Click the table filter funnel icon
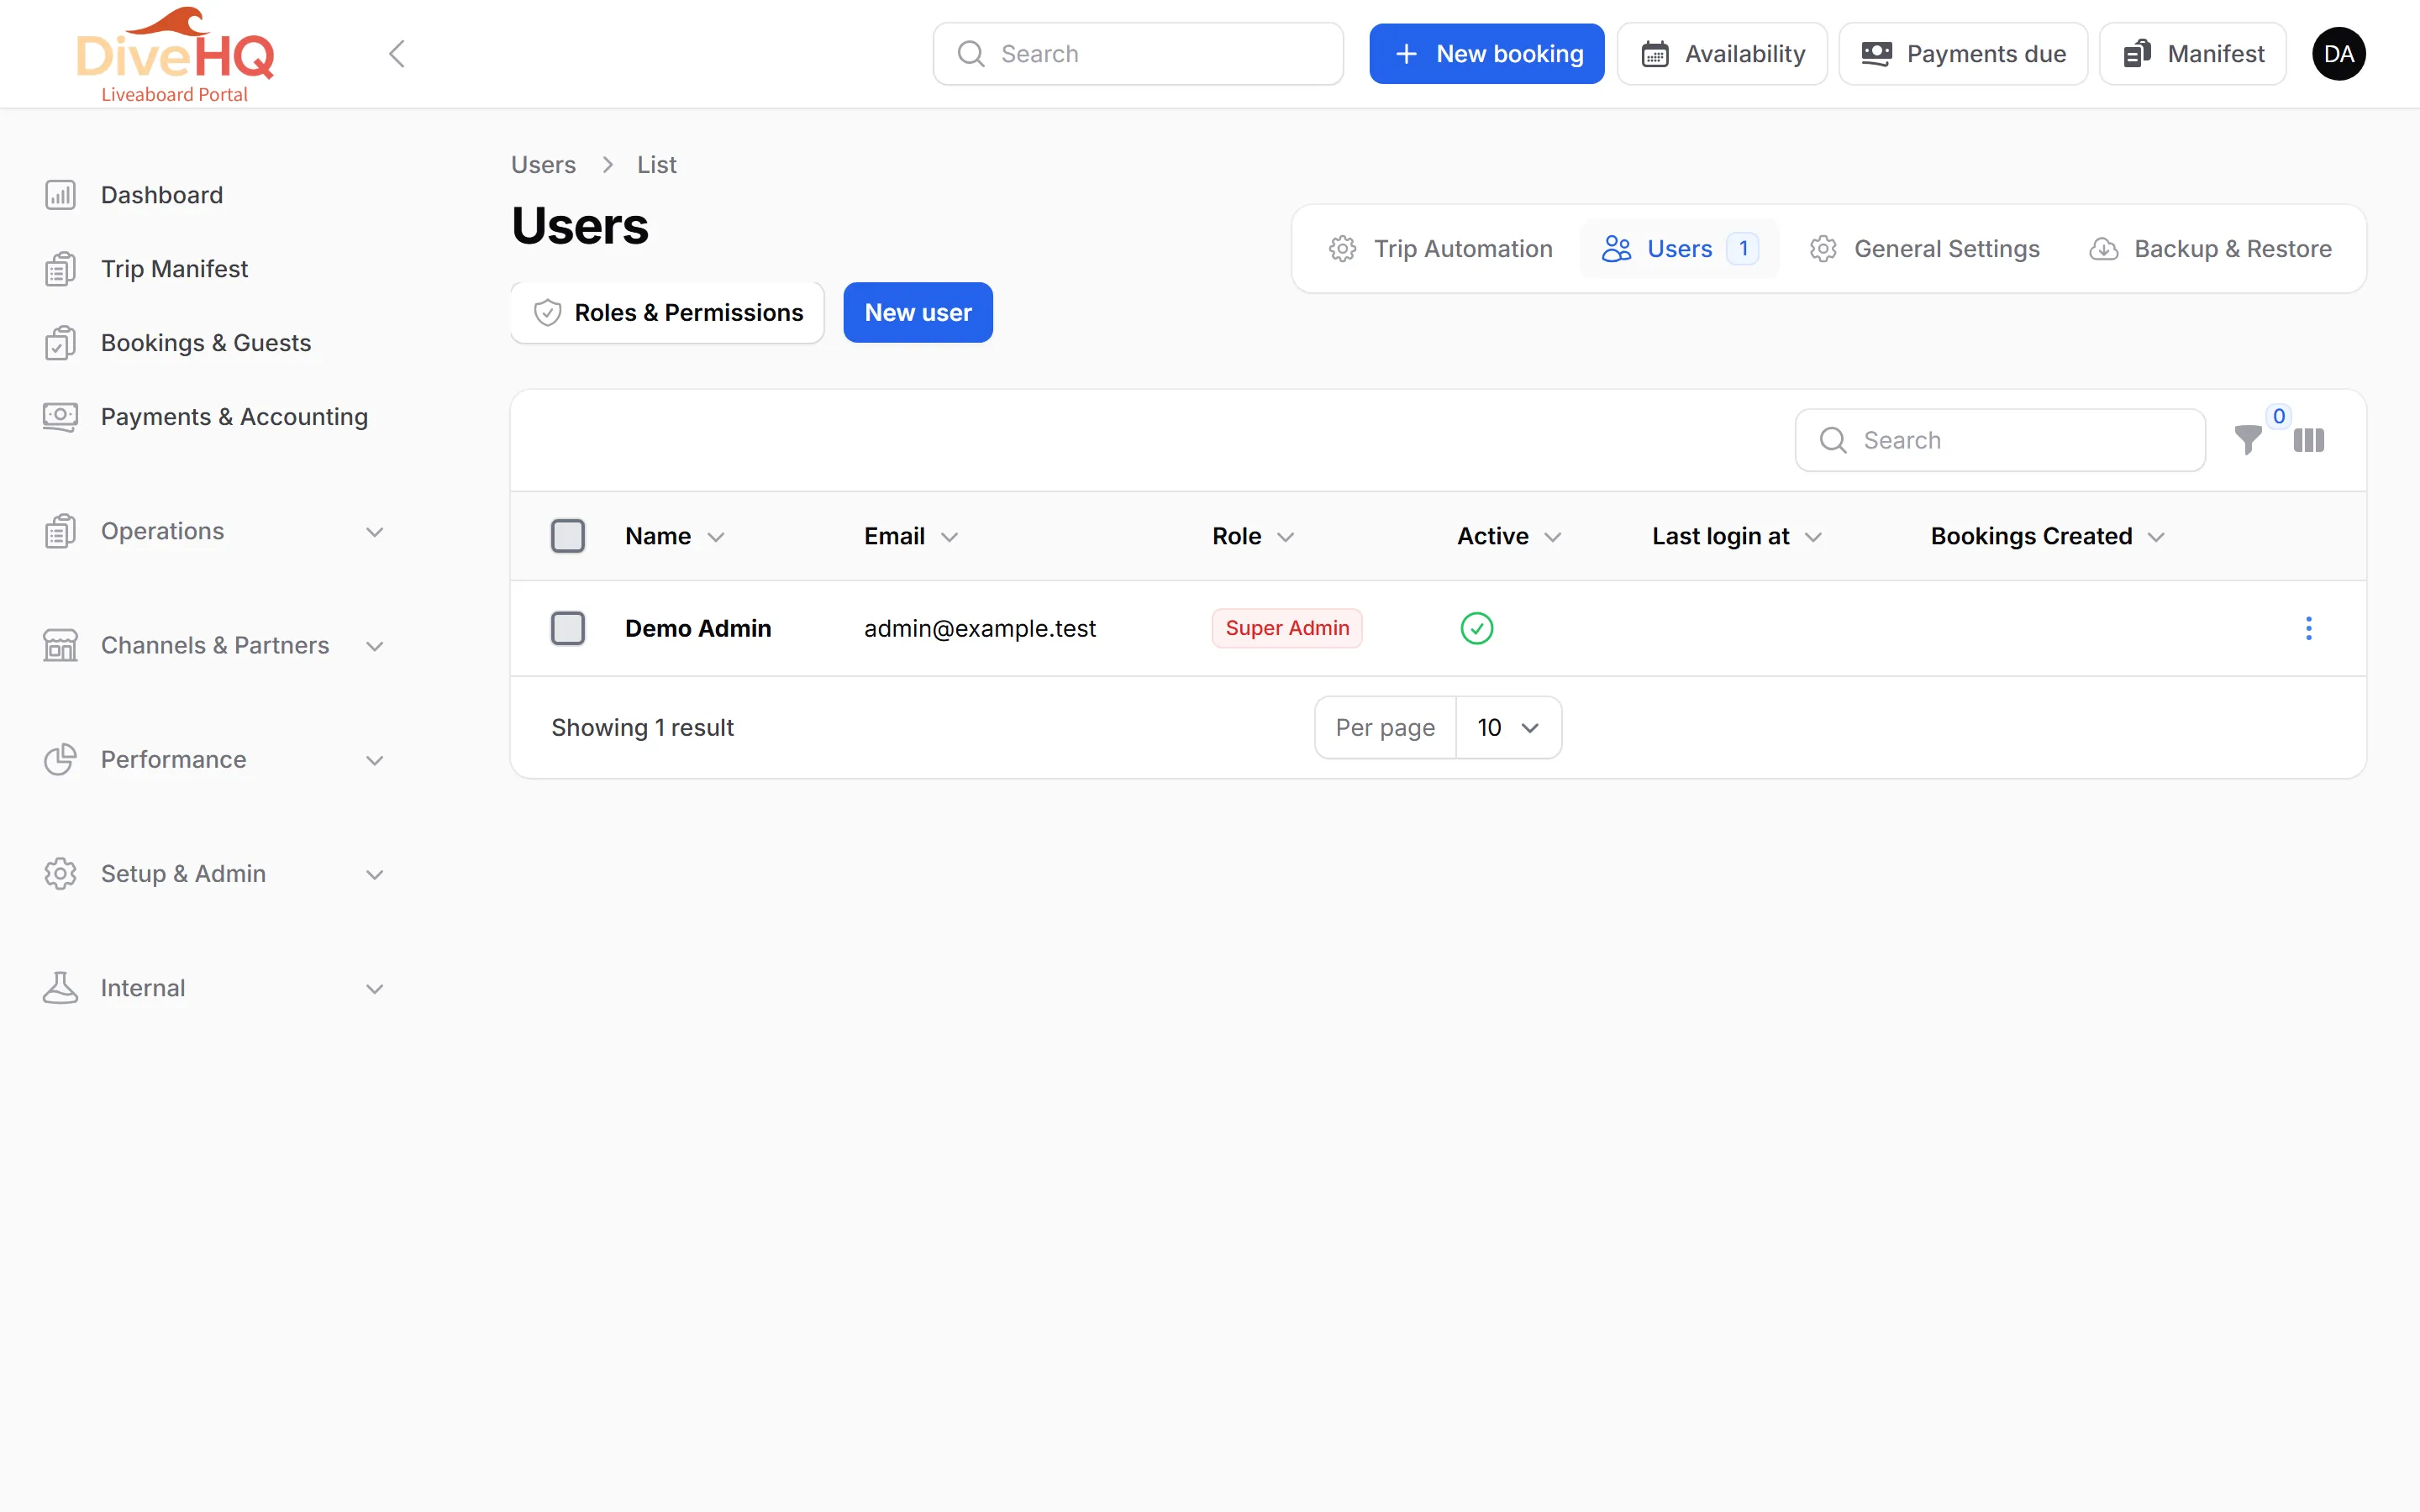Viewport: 2420px width, 1512px height. [2248, 440]
